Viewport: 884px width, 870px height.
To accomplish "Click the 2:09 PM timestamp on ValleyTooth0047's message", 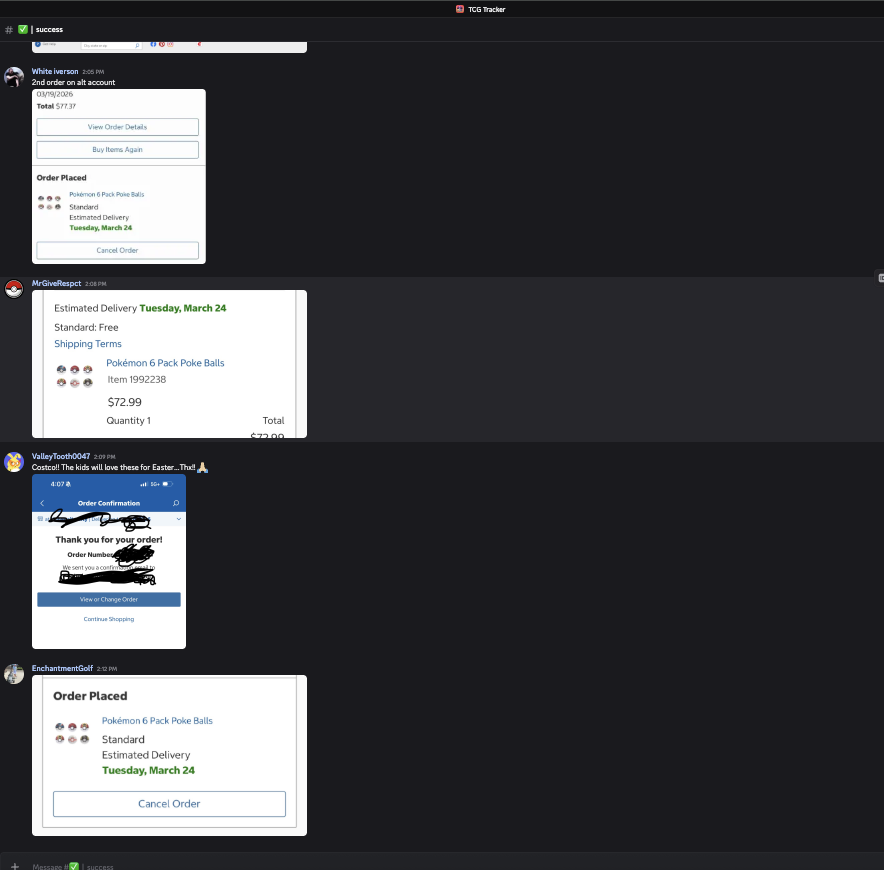I will click(105, 457).
